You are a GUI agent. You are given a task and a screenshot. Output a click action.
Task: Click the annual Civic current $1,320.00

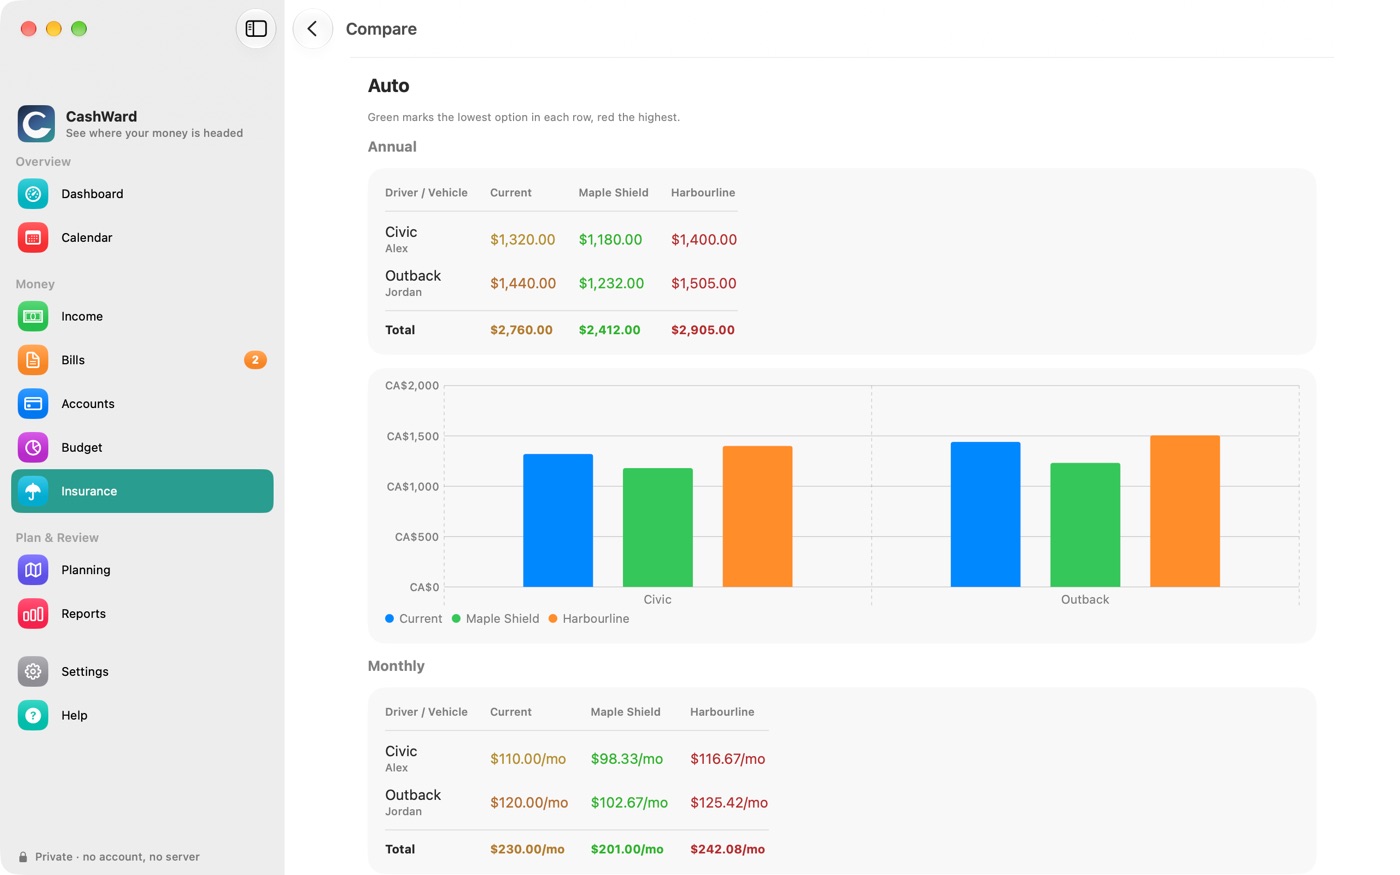[x=522, y=240]
